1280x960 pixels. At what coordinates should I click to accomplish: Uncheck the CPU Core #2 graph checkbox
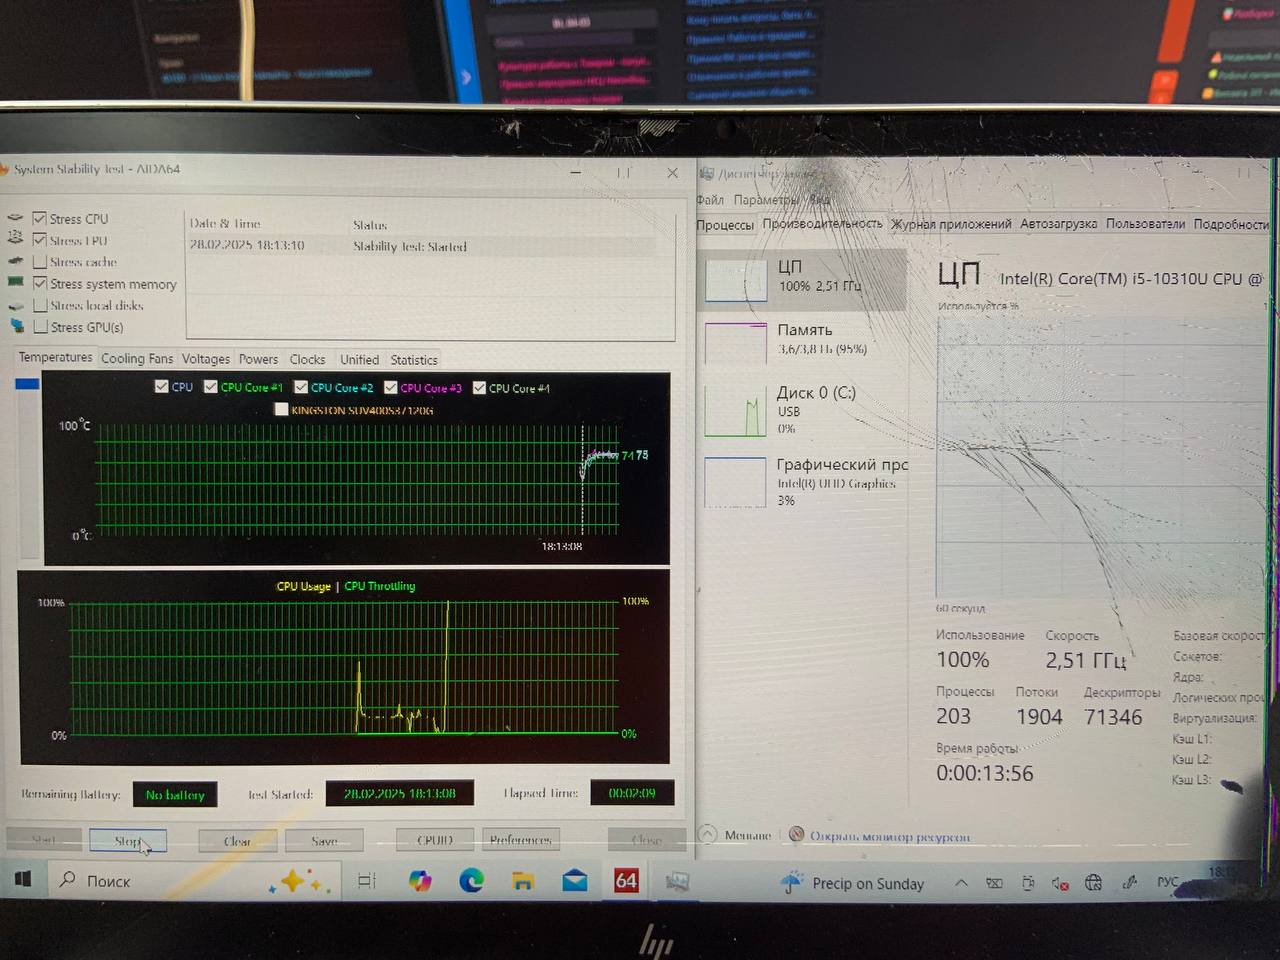pyautogui.click(x=300, y=387)
